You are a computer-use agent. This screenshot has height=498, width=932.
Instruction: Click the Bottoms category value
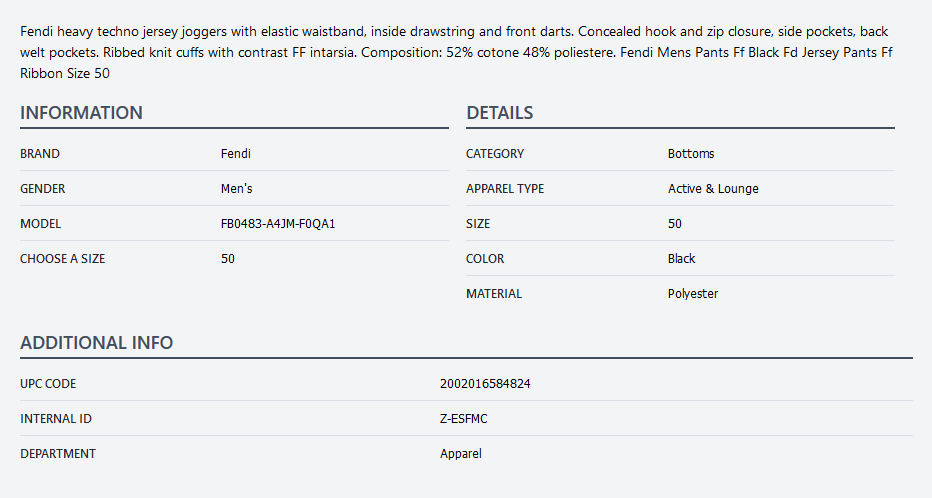pos(691,154)
